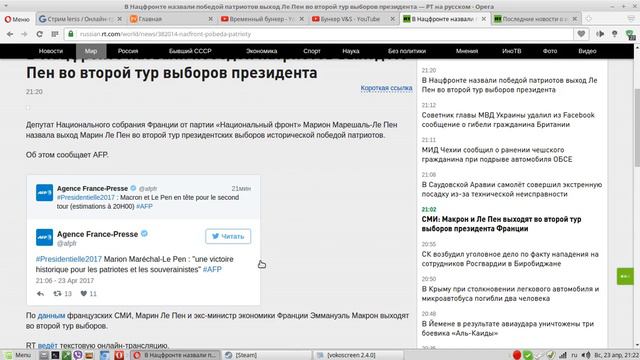Image resolution: width=640 pixels, height=360 pixels.
Task: Click the AFP avatar beside the Читать button
Action: click(44, 238)
